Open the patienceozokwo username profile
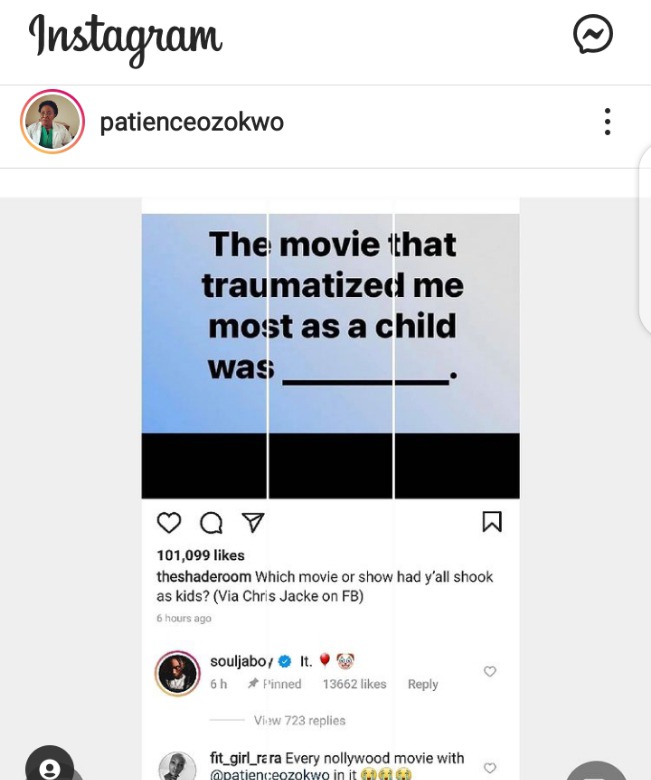 click(x=191, y=122)
